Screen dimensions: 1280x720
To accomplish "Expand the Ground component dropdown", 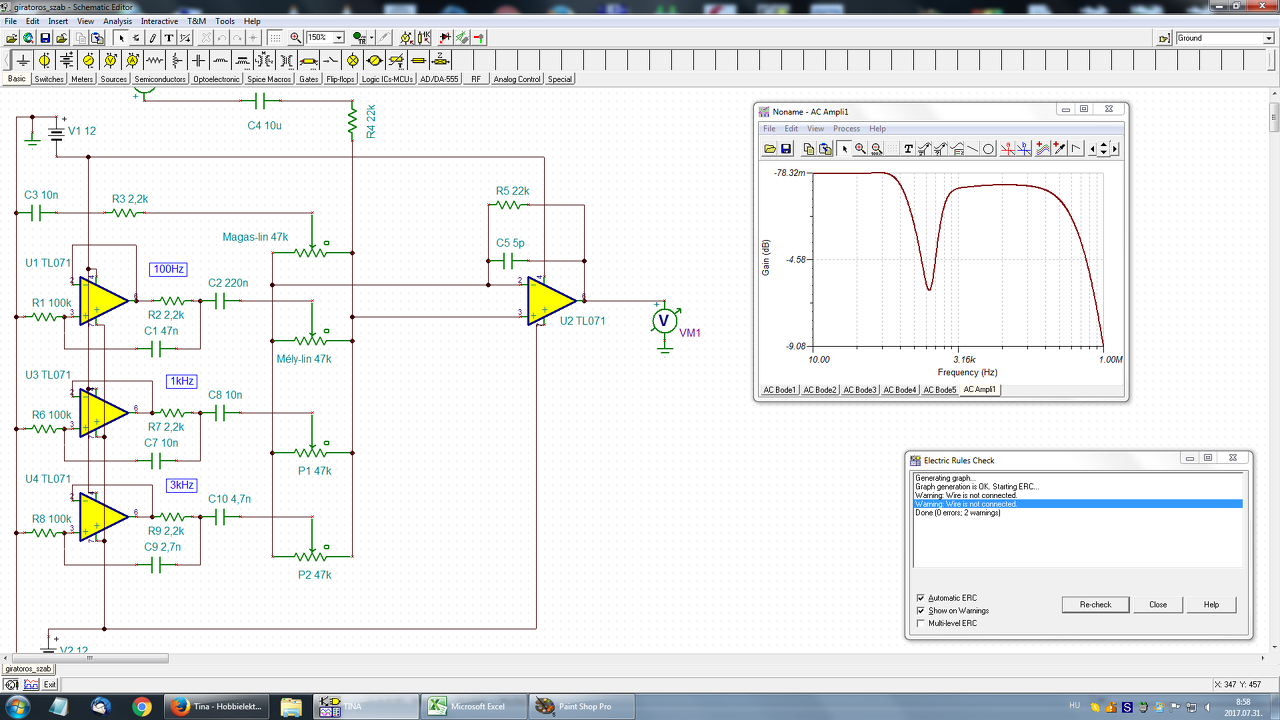I will point(1268,38).
